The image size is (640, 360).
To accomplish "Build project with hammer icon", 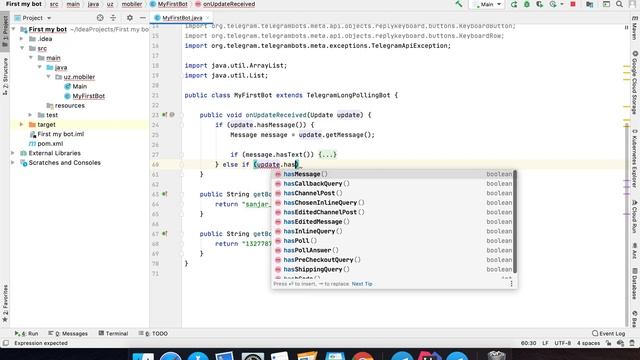I will 459,4.
